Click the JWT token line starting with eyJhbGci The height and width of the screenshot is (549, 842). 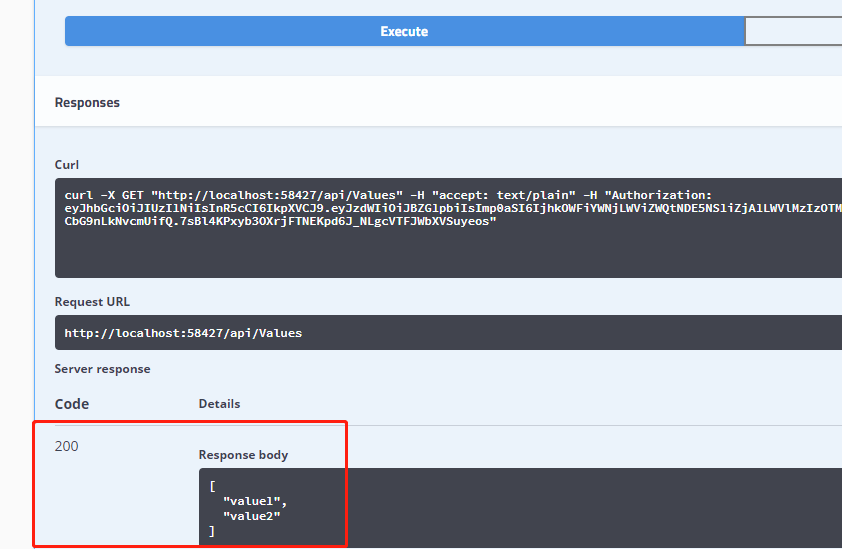click(450, 208)
